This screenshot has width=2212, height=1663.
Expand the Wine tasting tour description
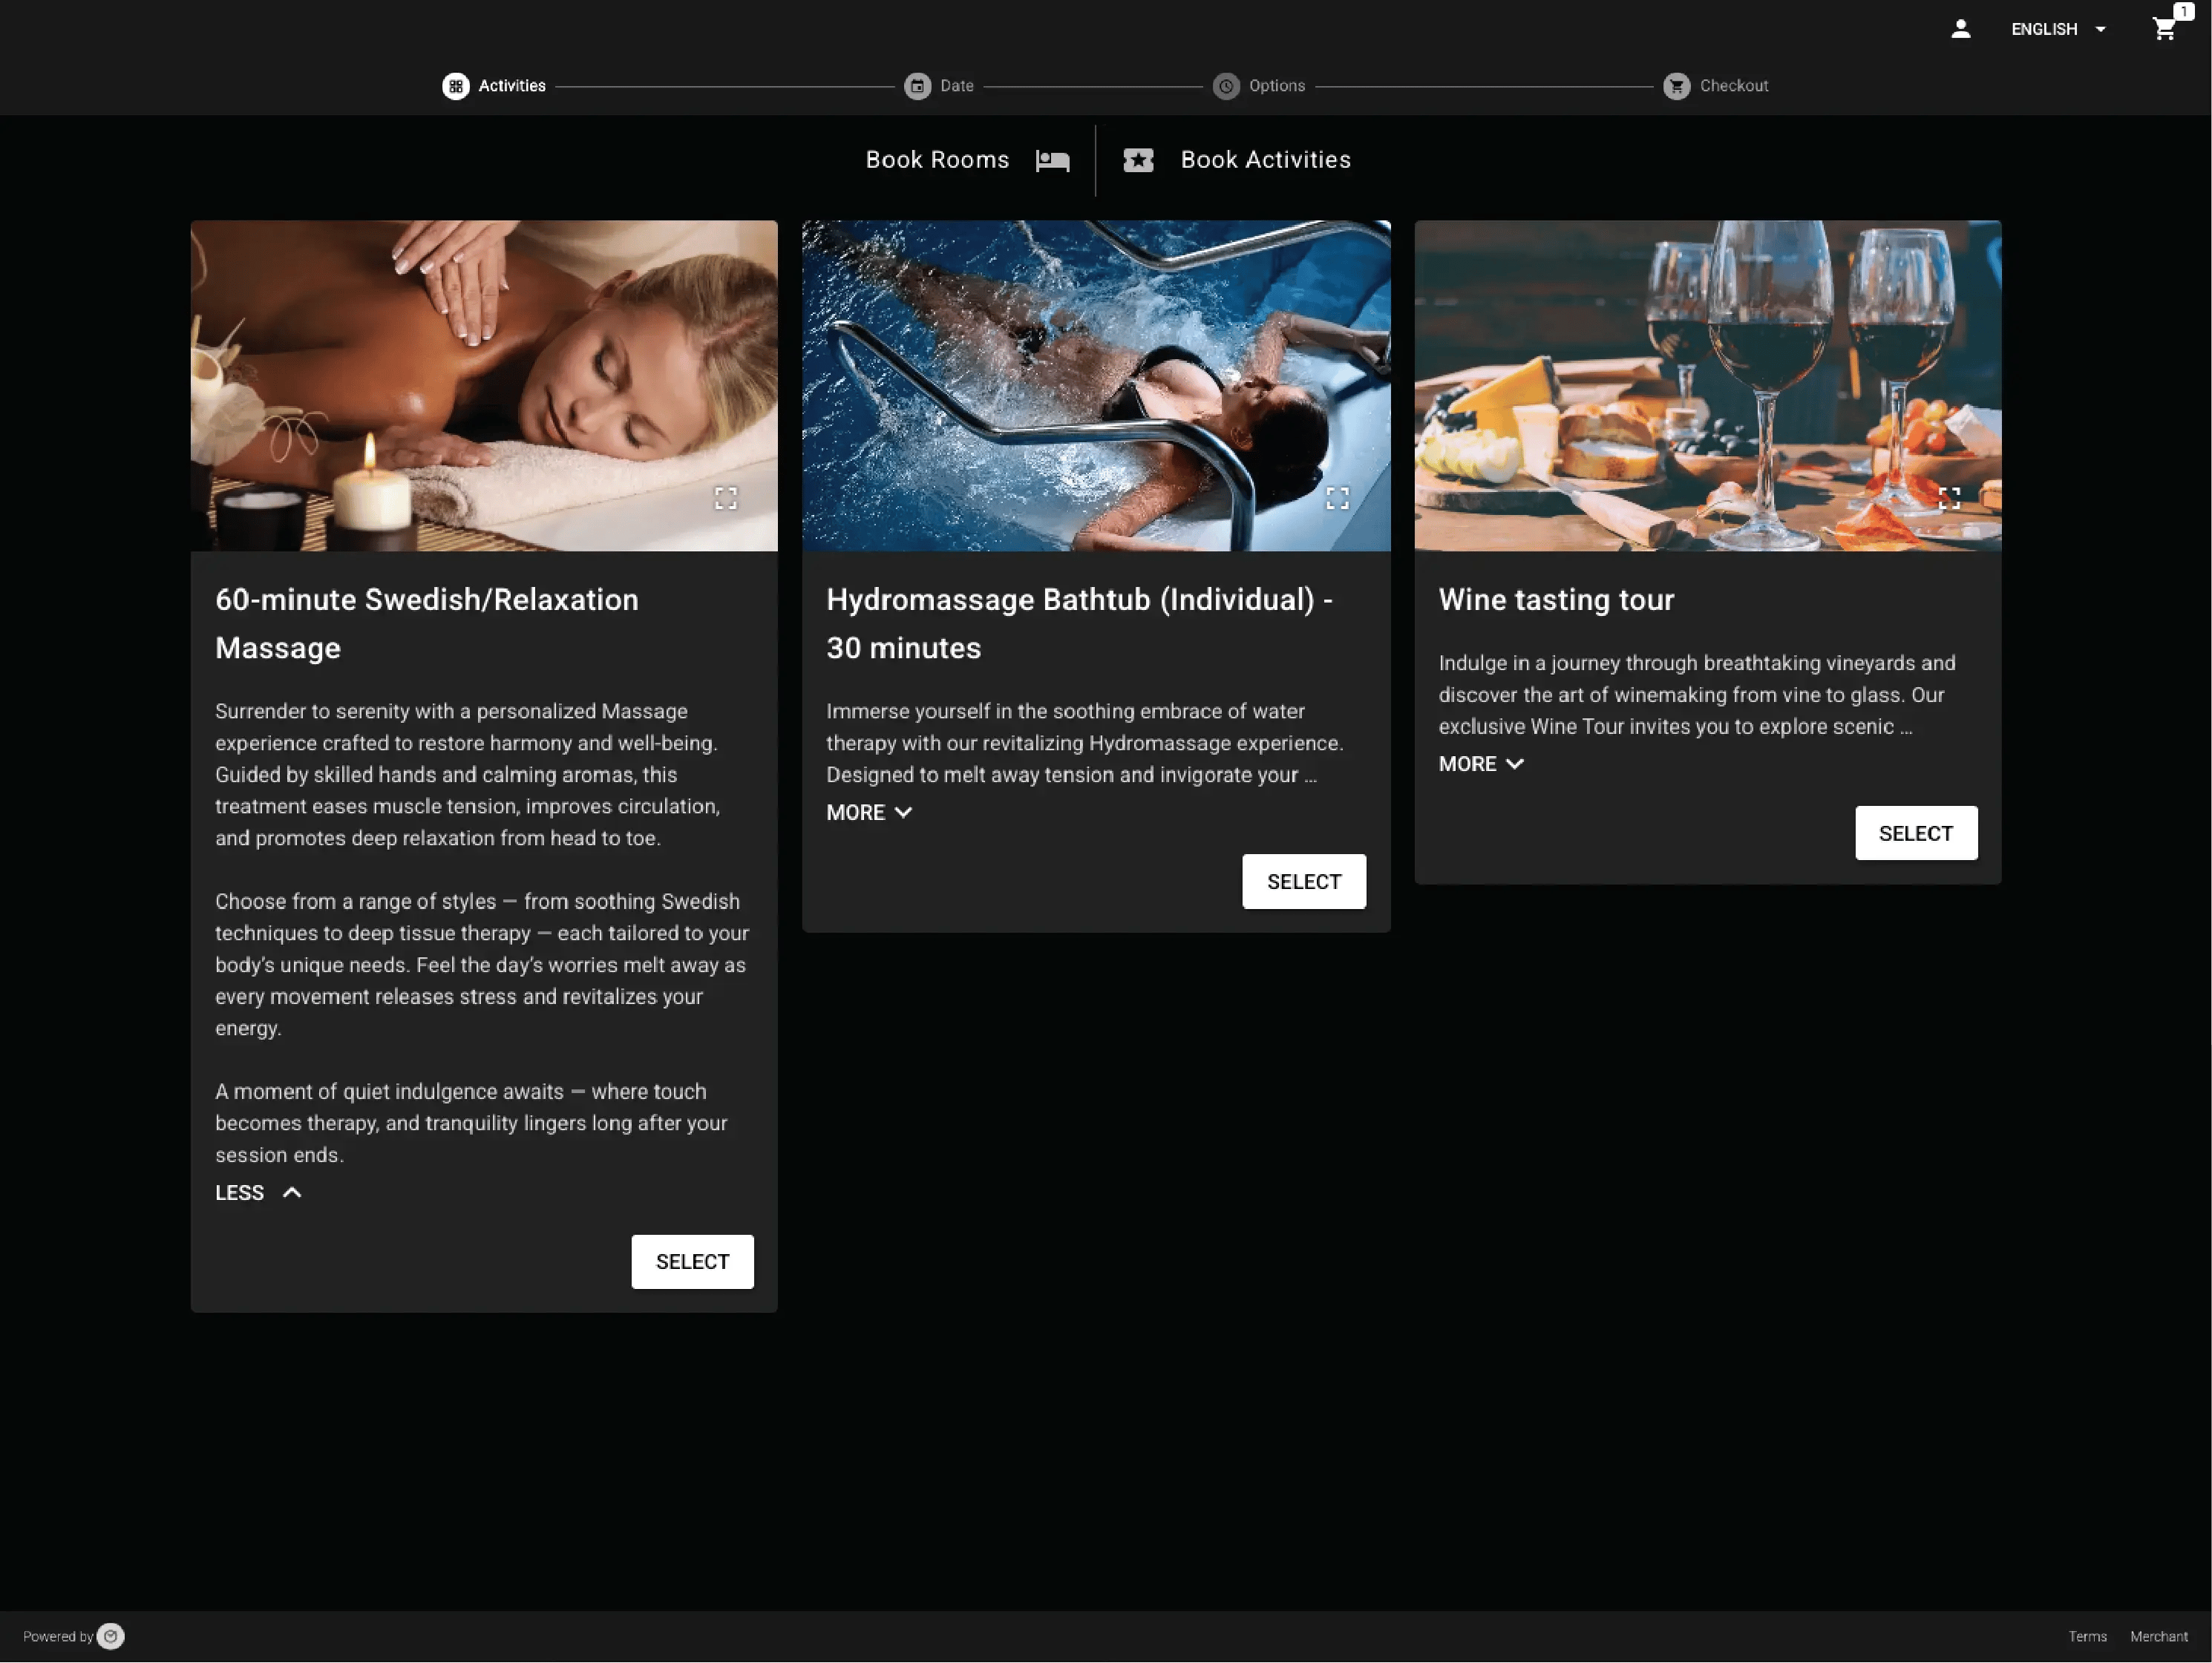pyautogui.click(x=1481, y=763)
